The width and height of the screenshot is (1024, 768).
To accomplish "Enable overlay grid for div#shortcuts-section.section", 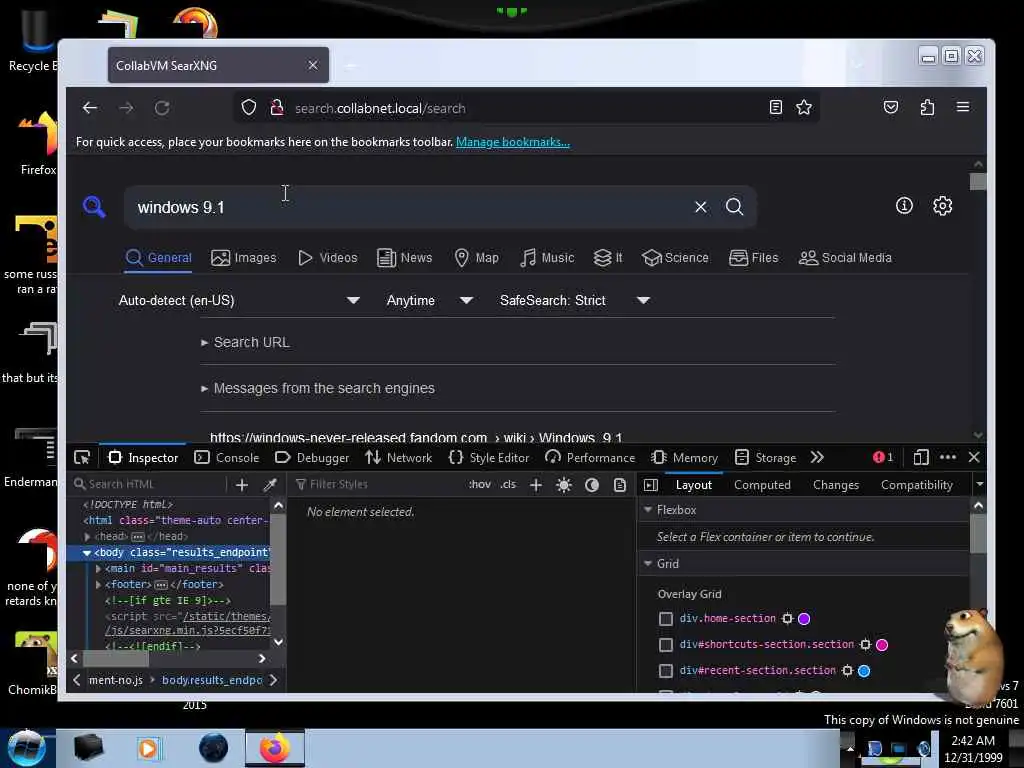I will coord(665,645).
